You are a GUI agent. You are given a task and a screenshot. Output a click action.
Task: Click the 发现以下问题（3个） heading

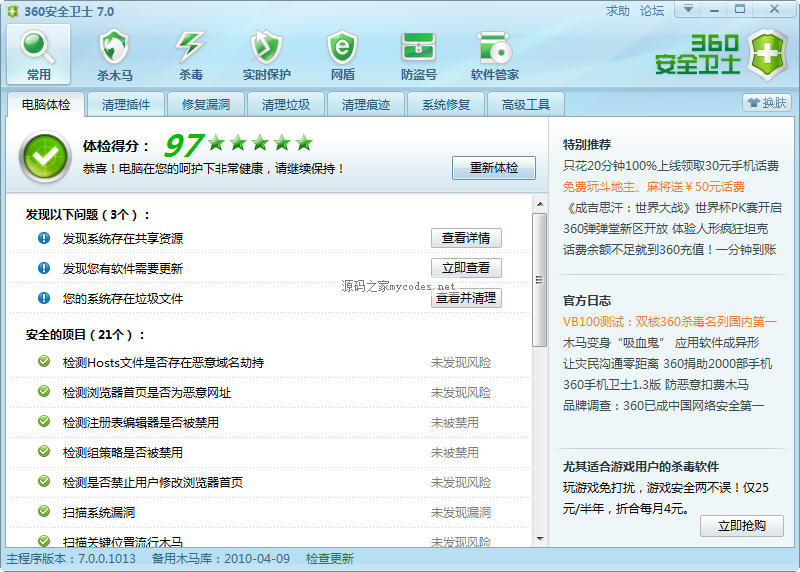click(88, 215)
